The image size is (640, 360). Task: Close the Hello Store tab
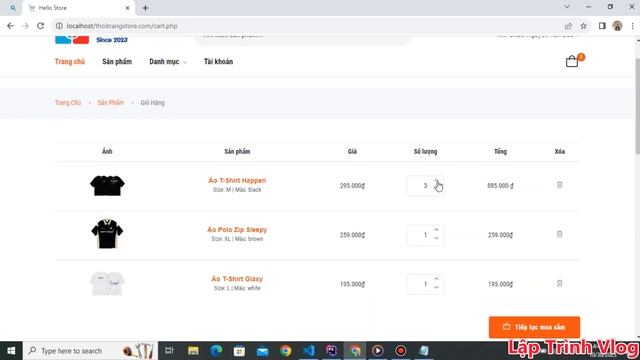(127, 8)
